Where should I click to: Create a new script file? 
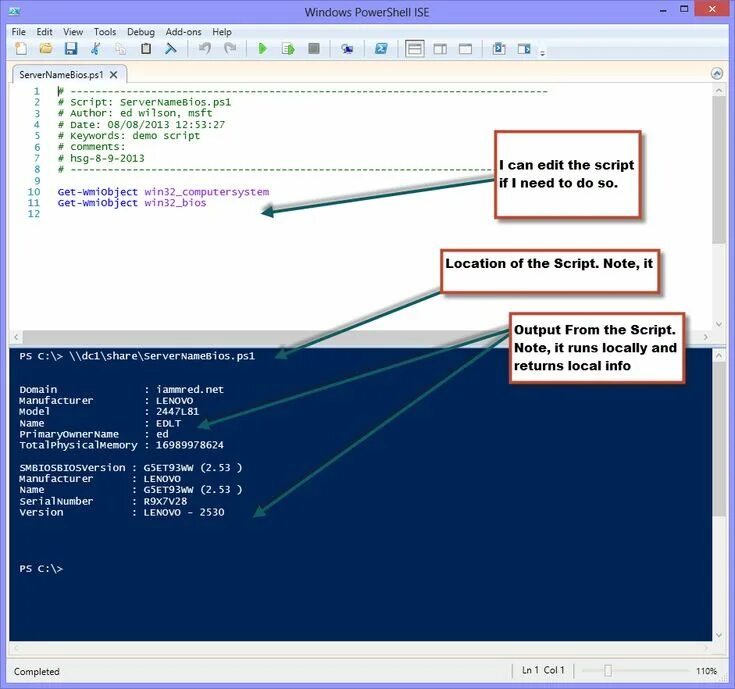click(21, 49)
